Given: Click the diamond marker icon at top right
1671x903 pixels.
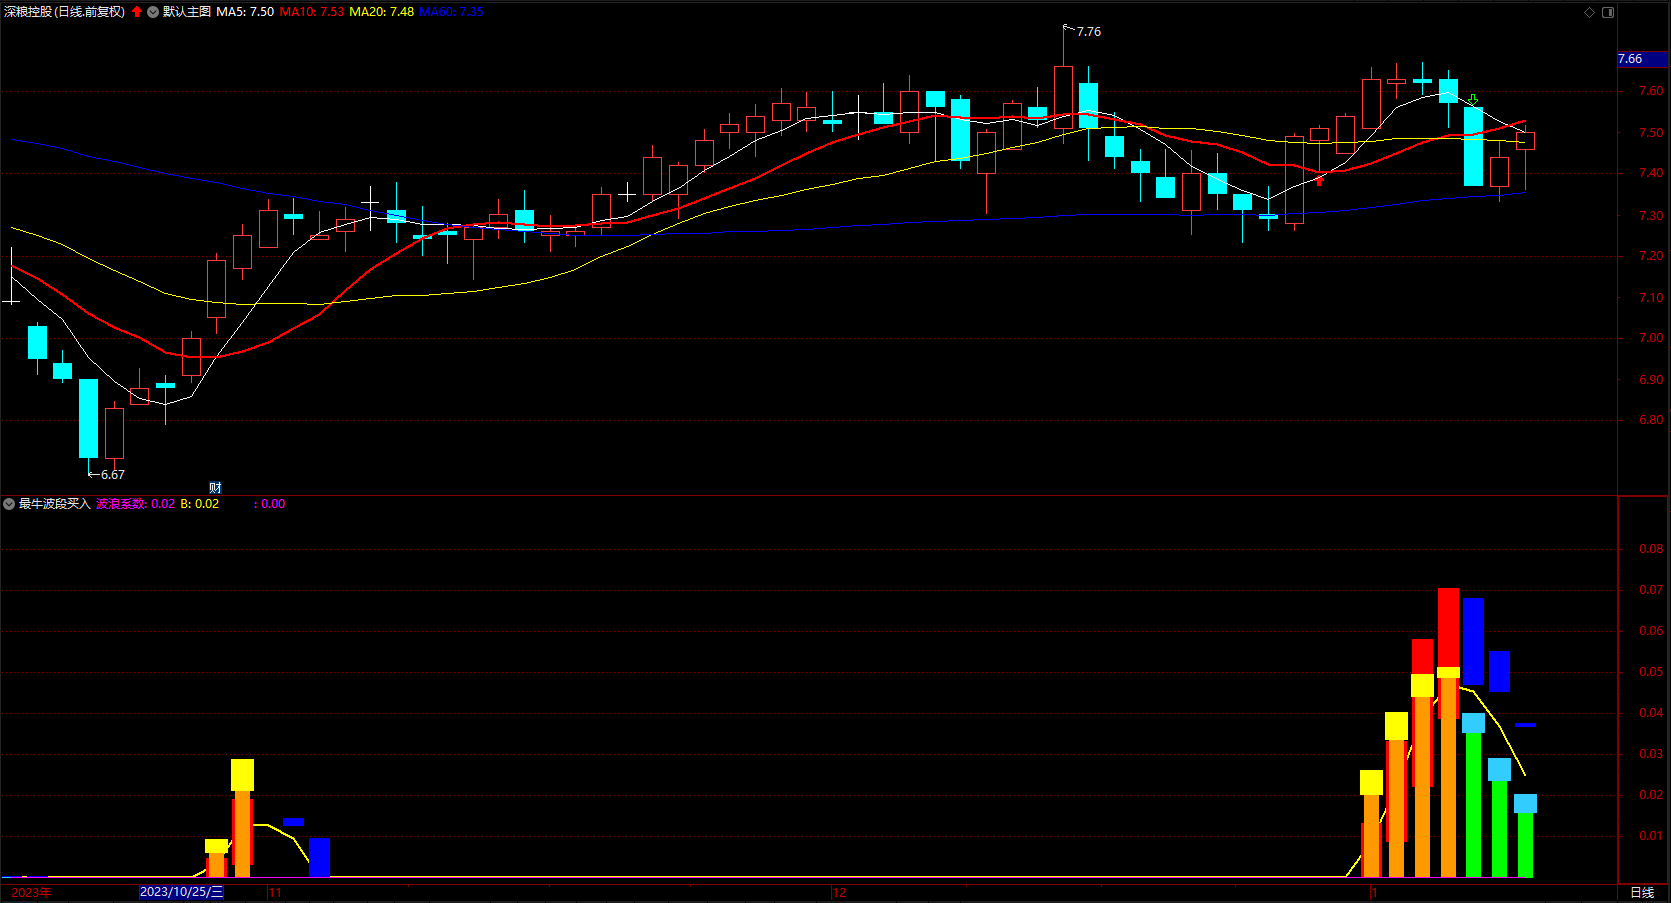Looking at the screenshot, I should tap(1590, 12).
